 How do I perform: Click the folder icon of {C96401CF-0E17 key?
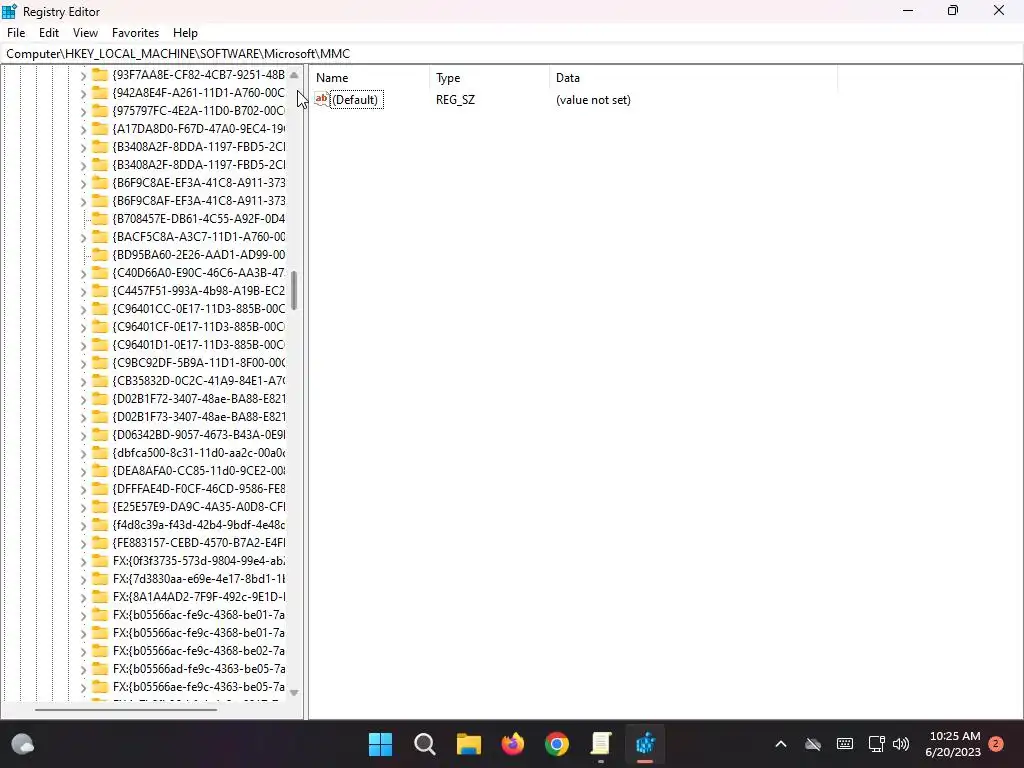99,327
